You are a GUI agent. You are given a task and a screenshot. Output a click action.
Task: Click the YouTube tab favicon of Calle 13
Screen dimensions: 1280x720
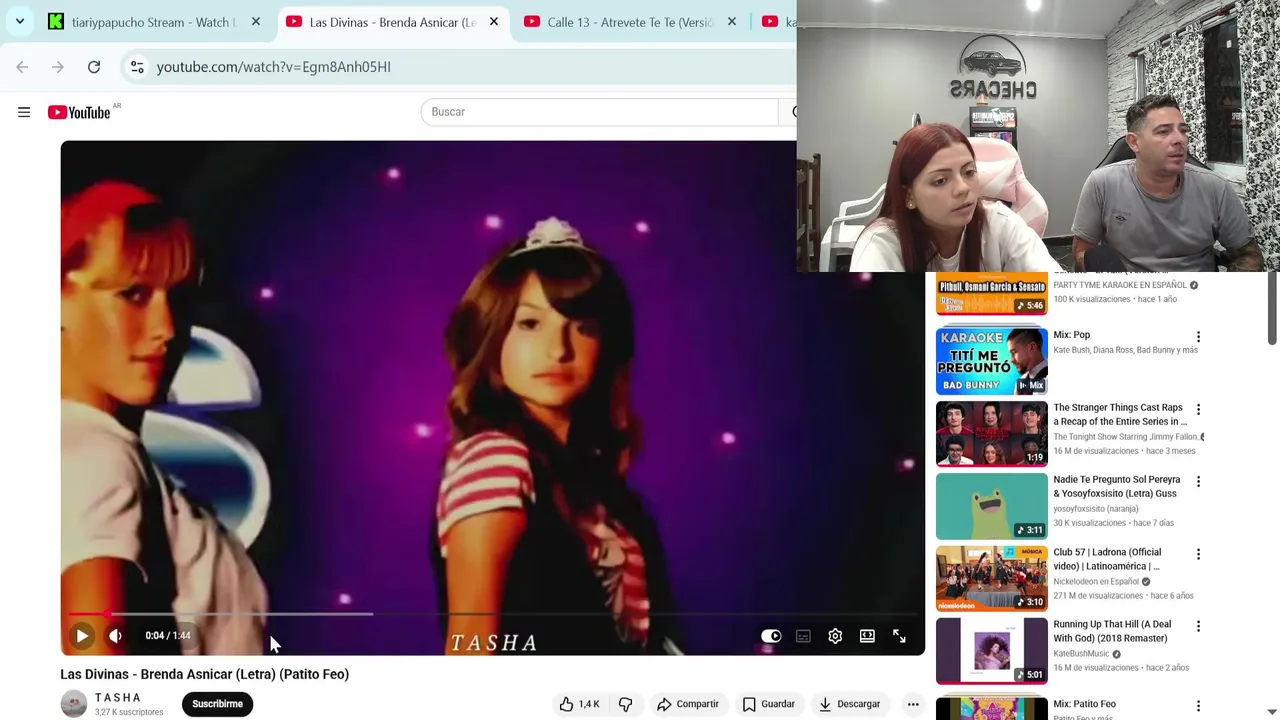532,22
